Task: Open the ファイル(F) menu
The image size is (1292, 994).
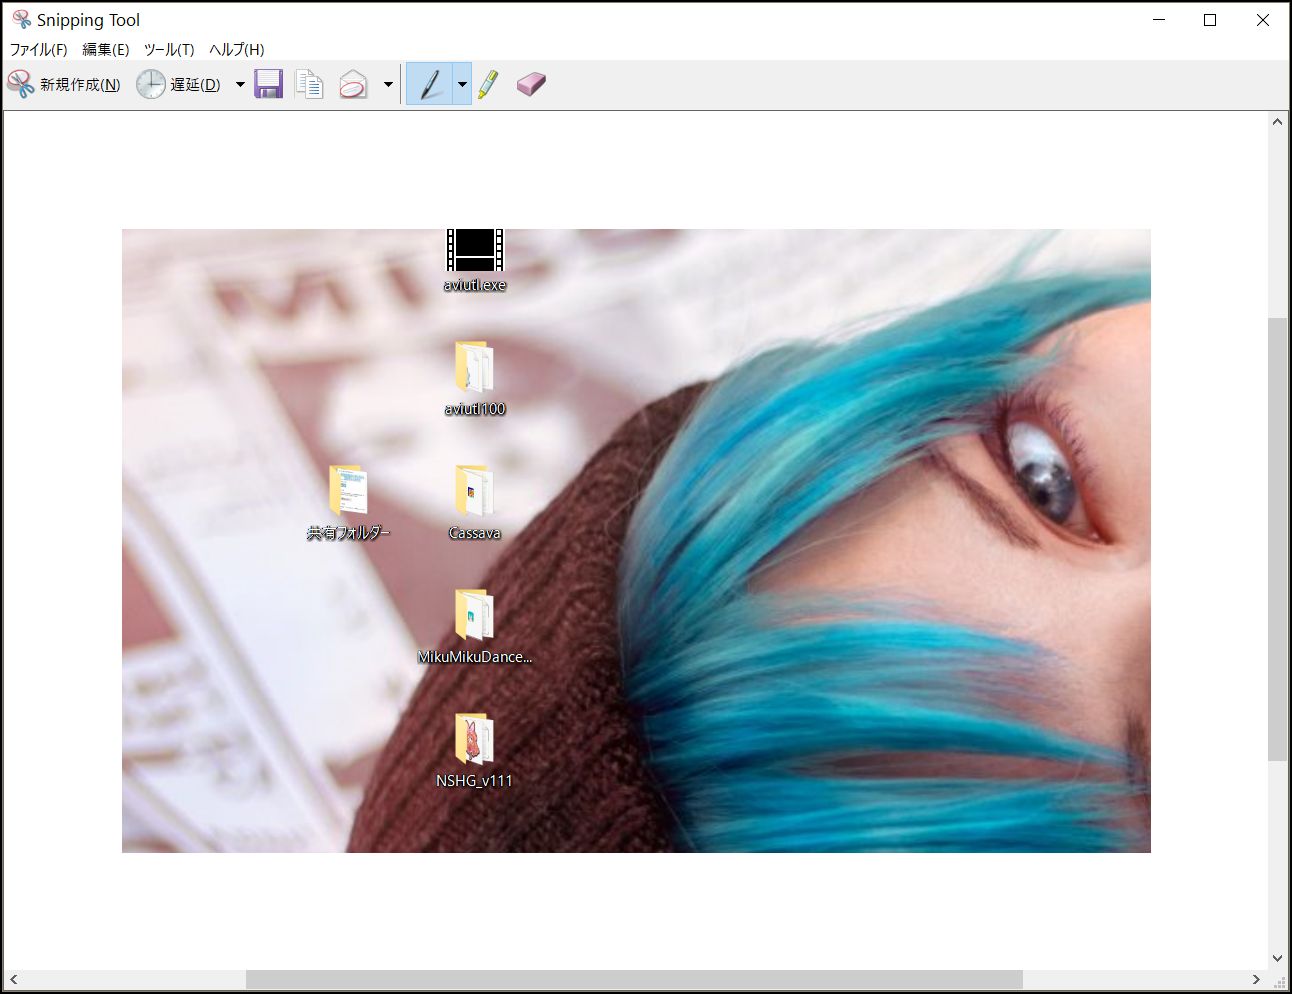Action: point(38,49)
